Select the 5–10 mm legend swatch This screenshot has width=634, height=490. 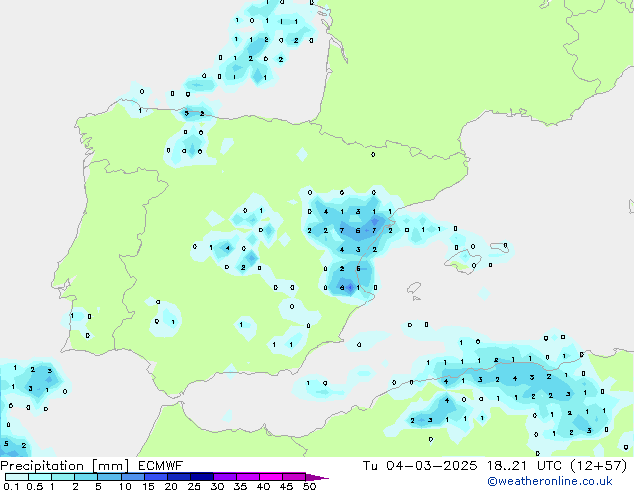click(x=110, y=477)
